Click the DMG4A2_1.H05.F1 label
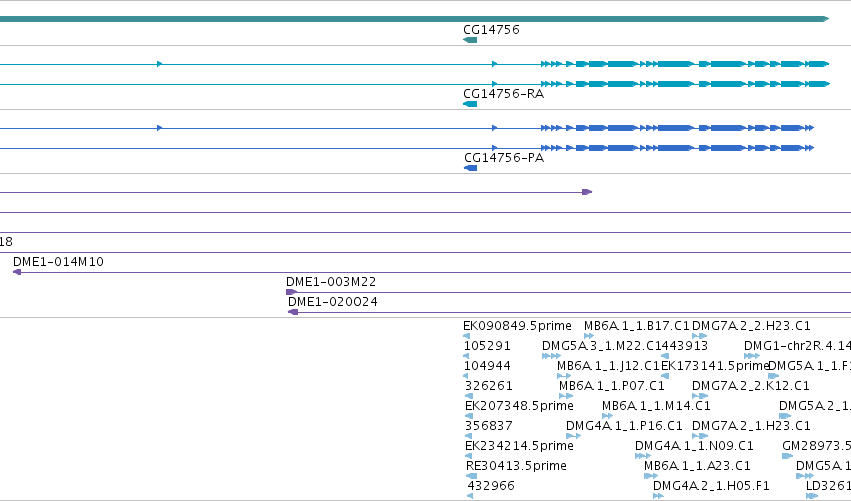Image resolution: width=851 pixels, height=501 pixels. pyautogui.click(x=711, y=486)
